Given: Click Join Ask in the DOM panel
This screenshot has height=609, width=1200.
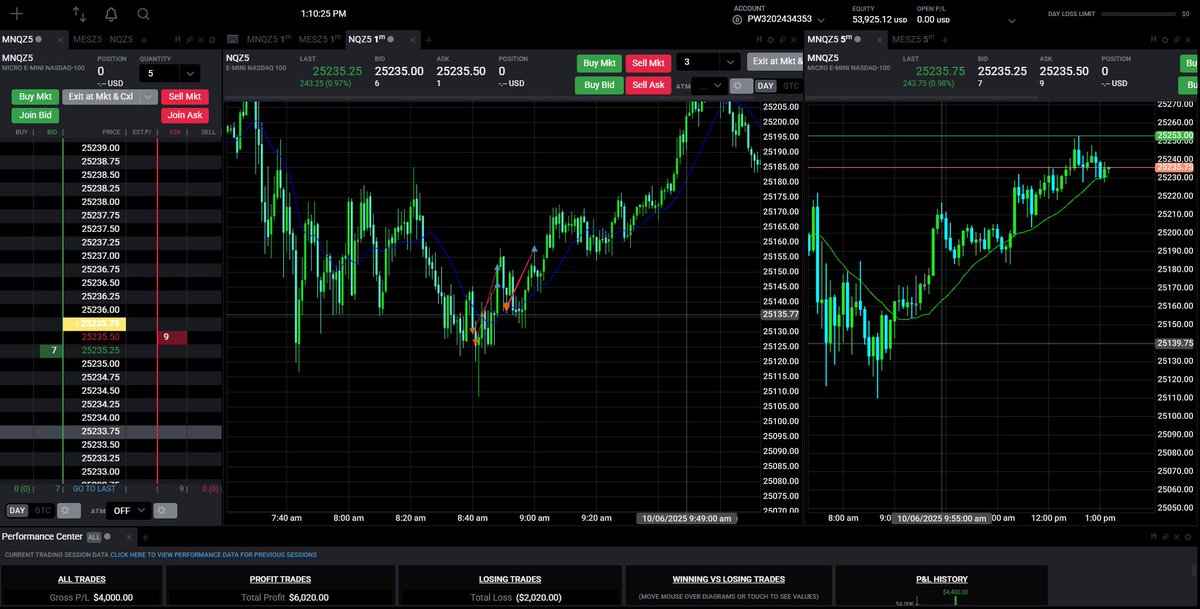Looking at the screenshot, I should pyautogui.click(x=185, y=115).
